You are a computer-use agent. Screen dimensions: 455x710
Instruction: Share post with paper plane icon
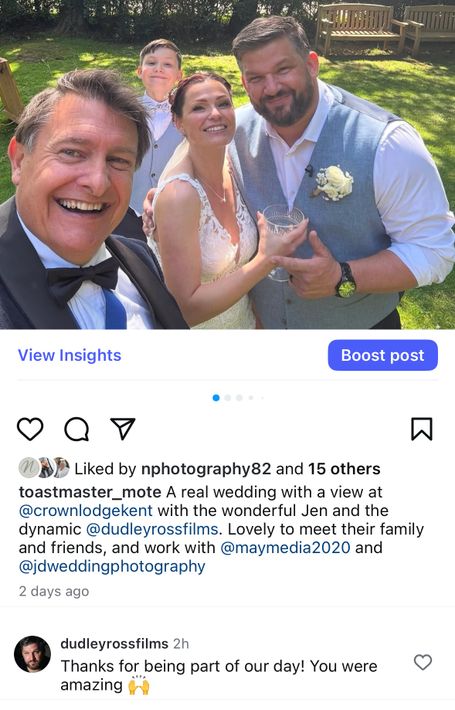pos(123,428)
